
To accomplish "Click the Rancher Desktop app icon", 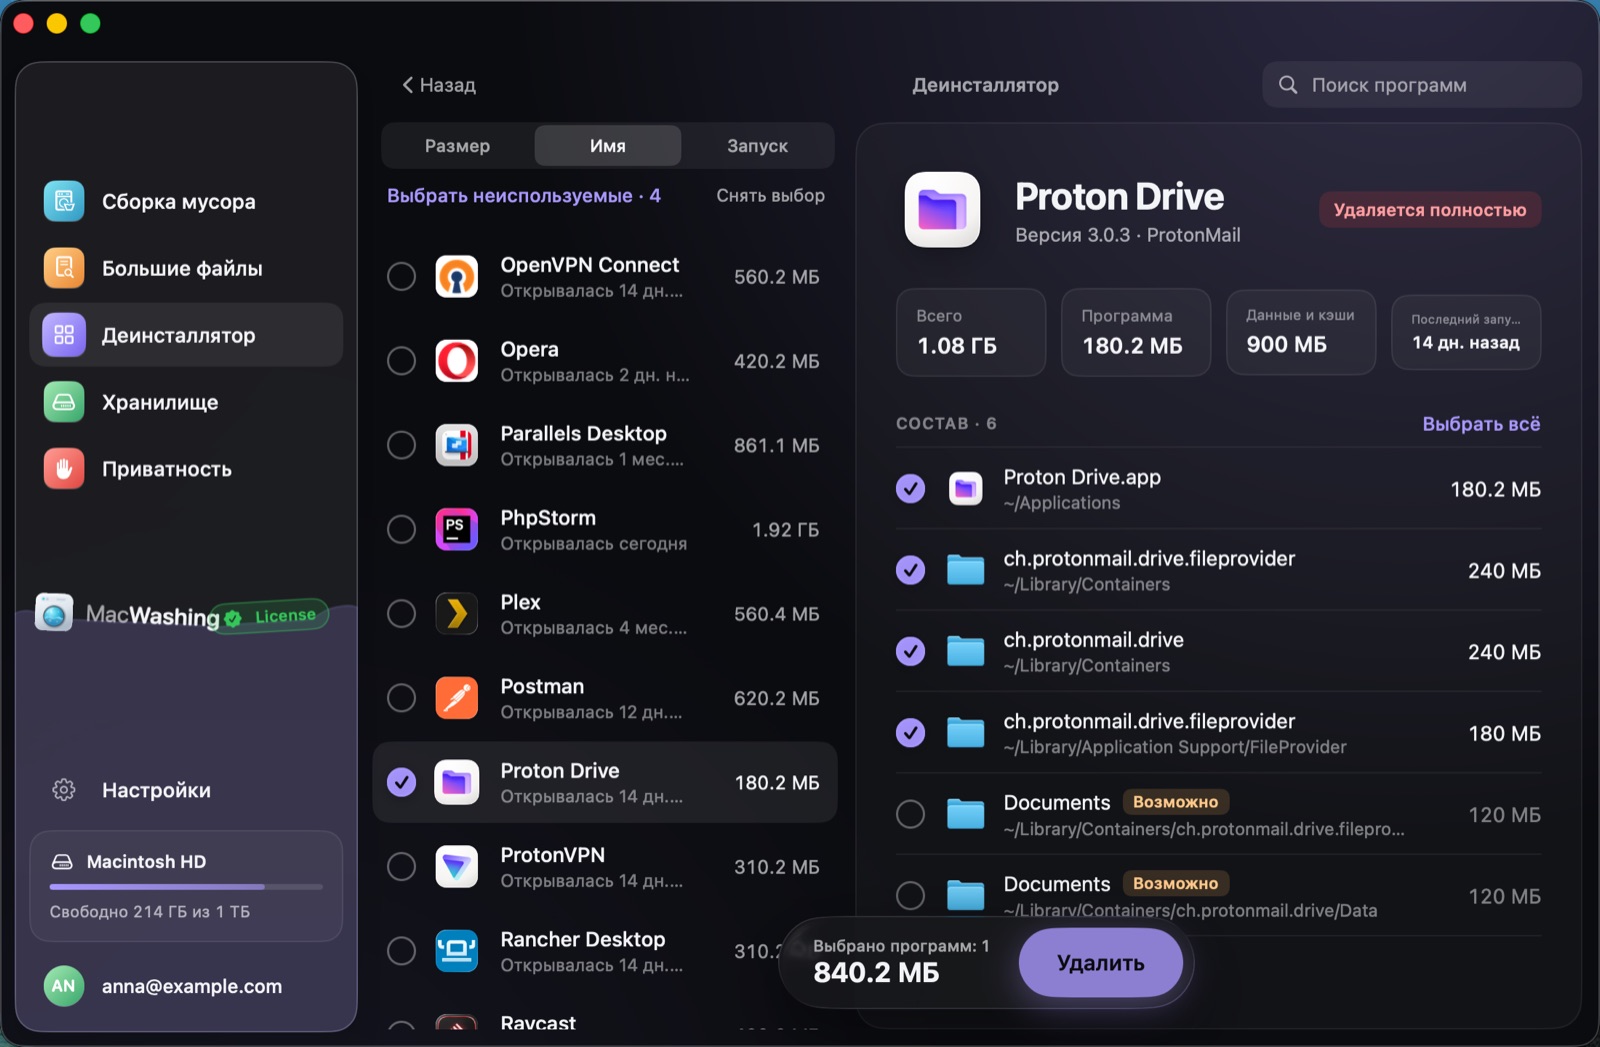I will pyautogui.click(x=457, y=951).
